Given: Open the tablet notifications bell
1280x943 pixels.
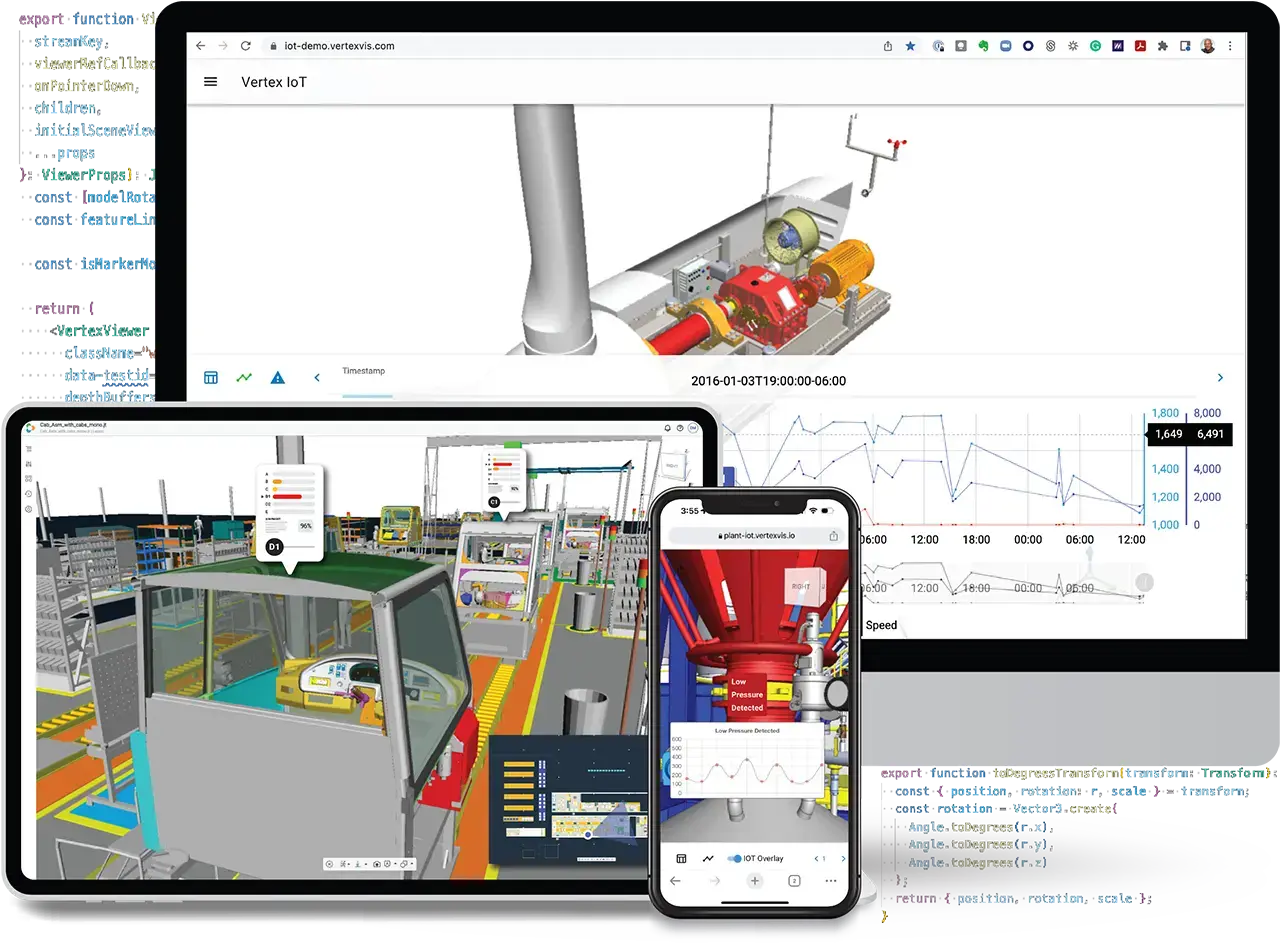Looking at the screenshot, I should coord(667,428).
